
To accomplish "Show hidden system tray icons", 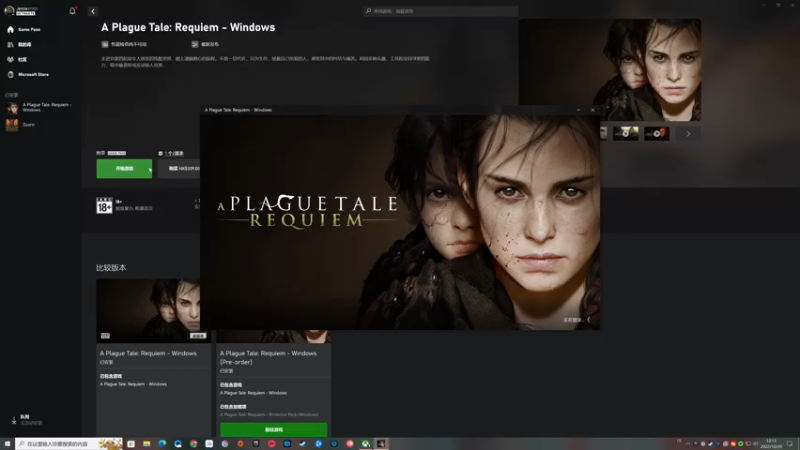I will point(687,444).
